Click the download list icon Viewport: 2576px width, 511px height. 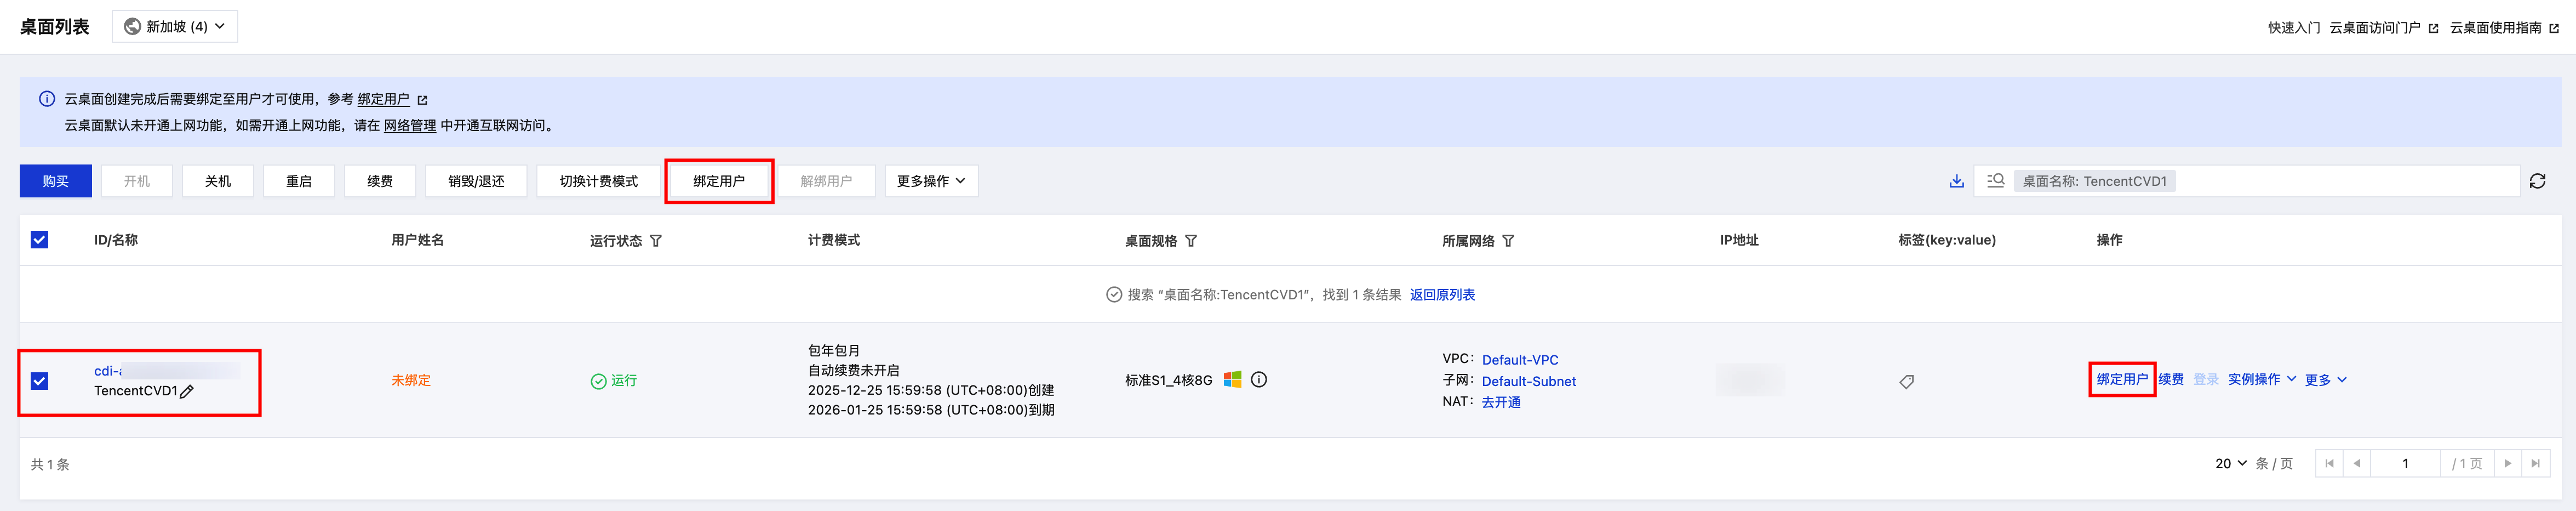[x=1956, y=181]
